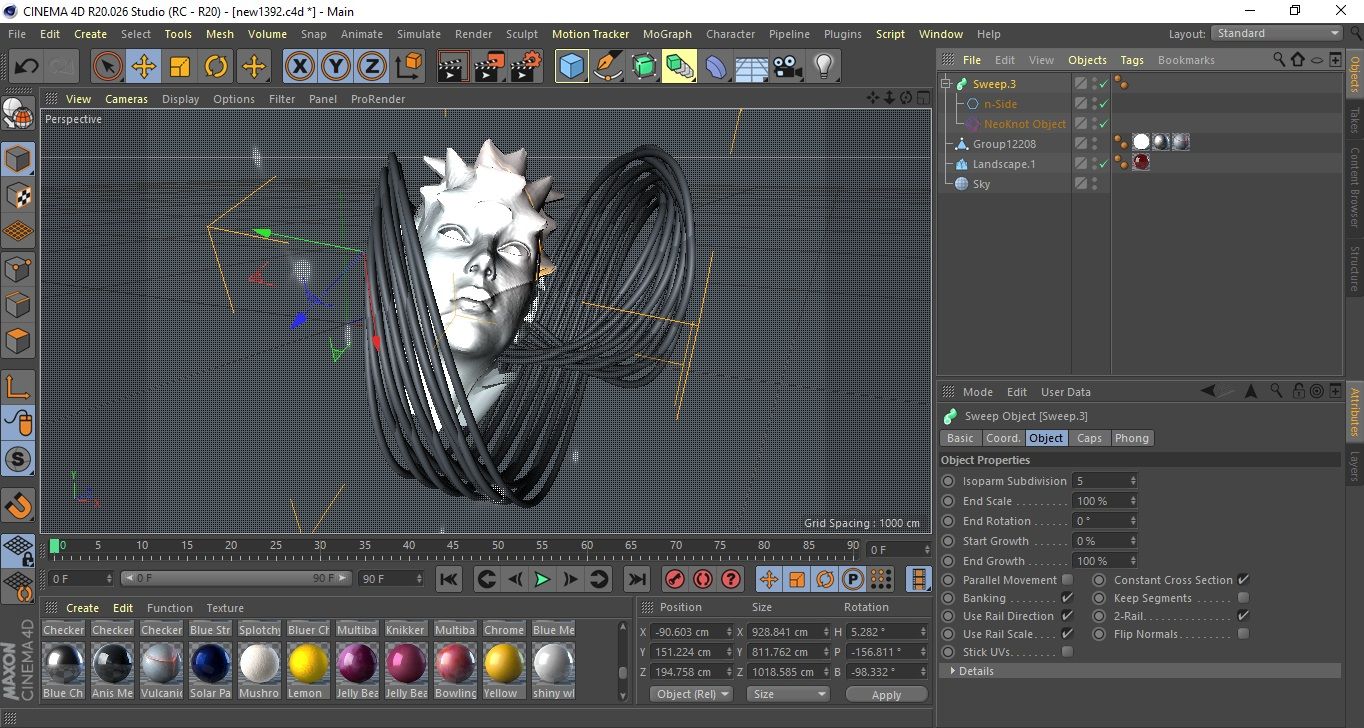Uncheck Constant Cross Section

coord(1243,580)
